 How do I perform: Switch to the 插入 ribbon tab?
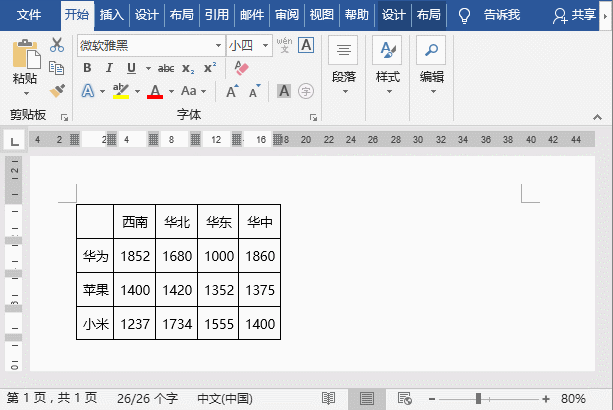[112, 15]
